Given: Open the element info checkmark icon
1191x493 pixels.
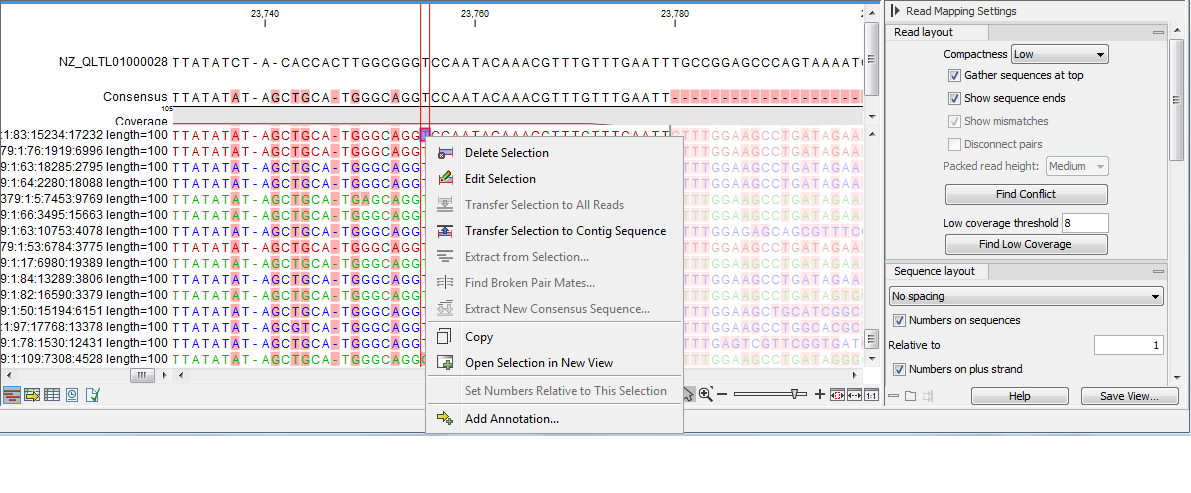Looking at the screenshot, I should click(x=93, y=395).
